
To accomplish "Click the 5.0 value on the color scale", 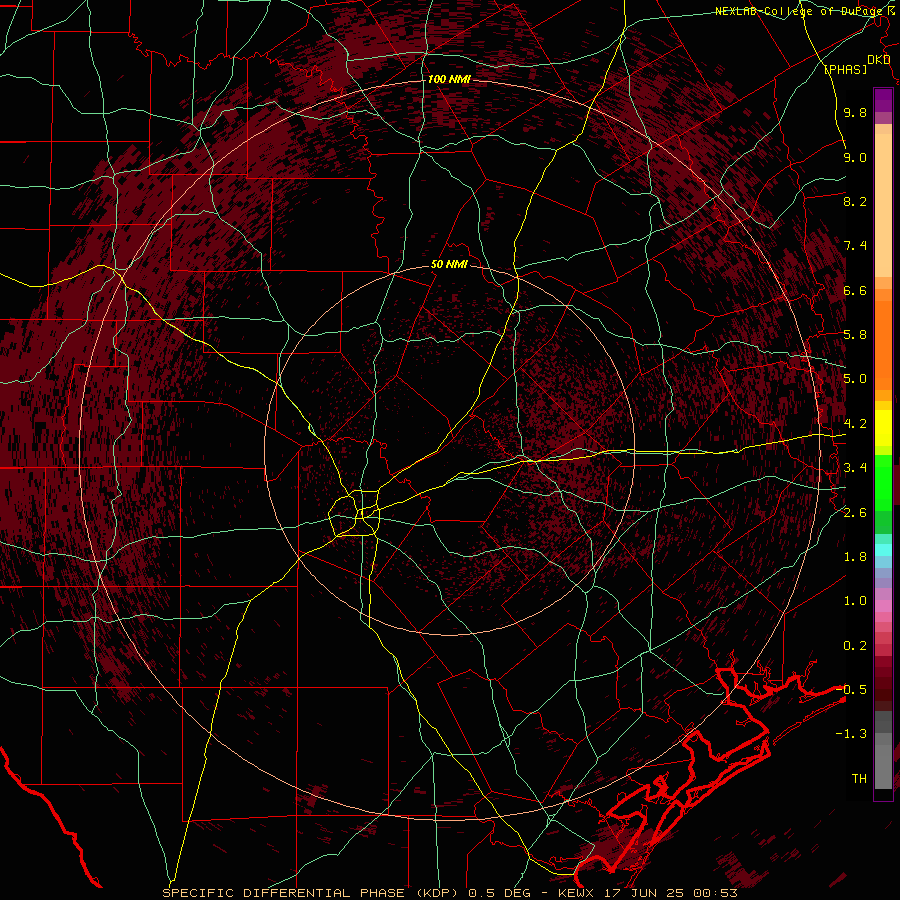I will coord(855,379).
